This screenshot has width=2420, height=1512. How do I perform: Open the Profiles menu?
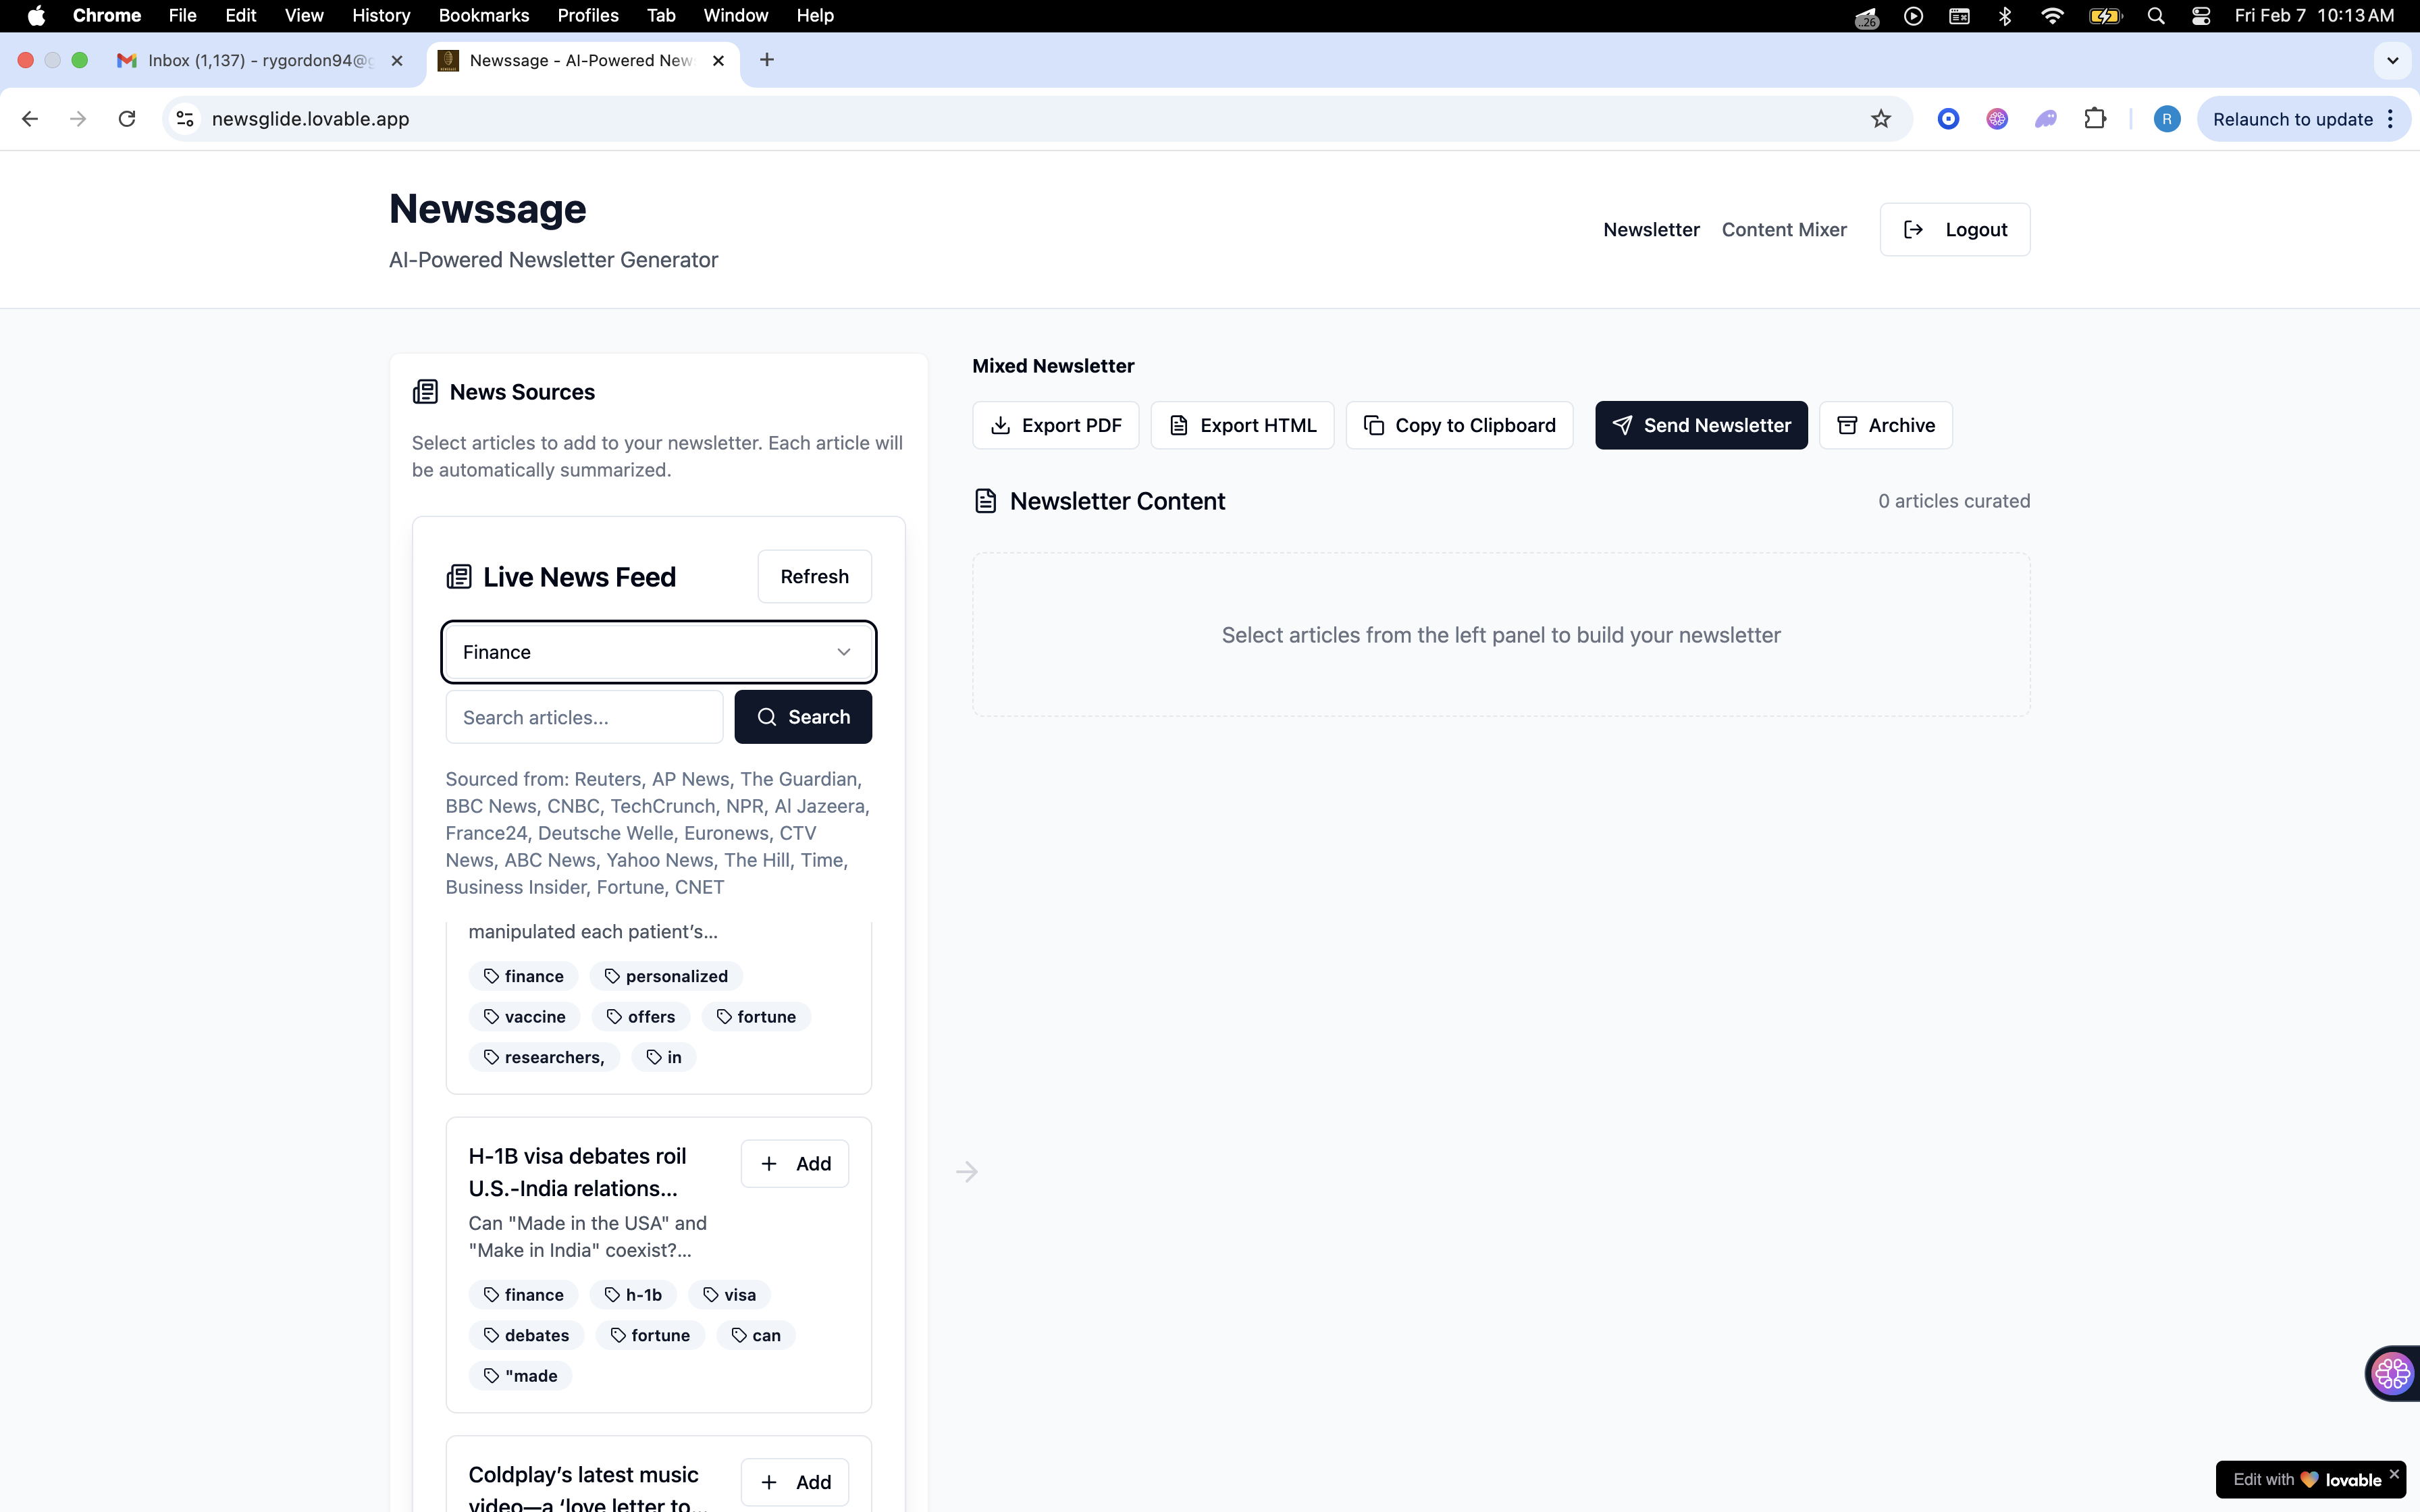[x=588, y=16]
